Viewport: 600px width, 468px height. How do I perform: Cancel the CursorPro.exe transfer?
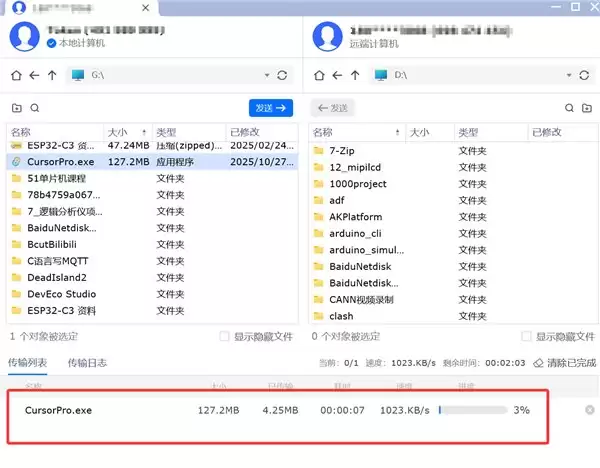[x=590, y=410]
